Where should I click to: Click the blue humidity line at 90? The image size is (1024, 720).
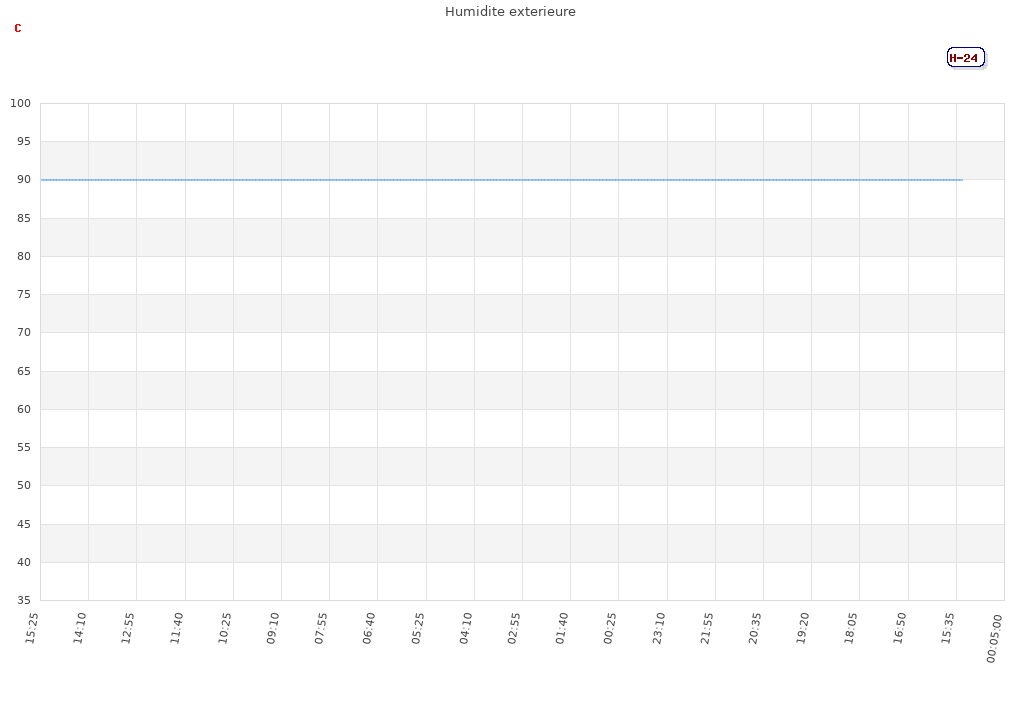[x=500, y=180]
